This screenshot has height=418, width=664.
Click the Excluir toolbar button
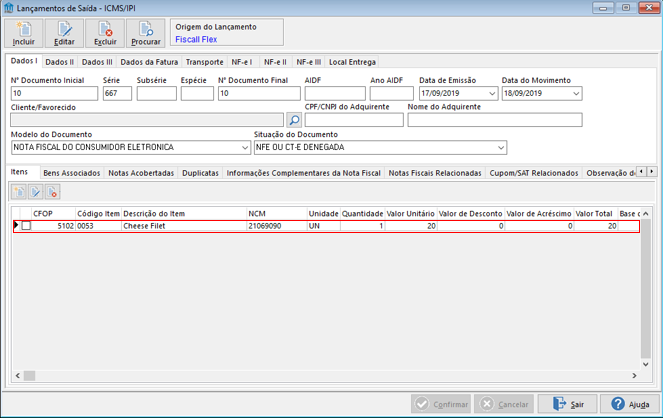click(105, 33)
